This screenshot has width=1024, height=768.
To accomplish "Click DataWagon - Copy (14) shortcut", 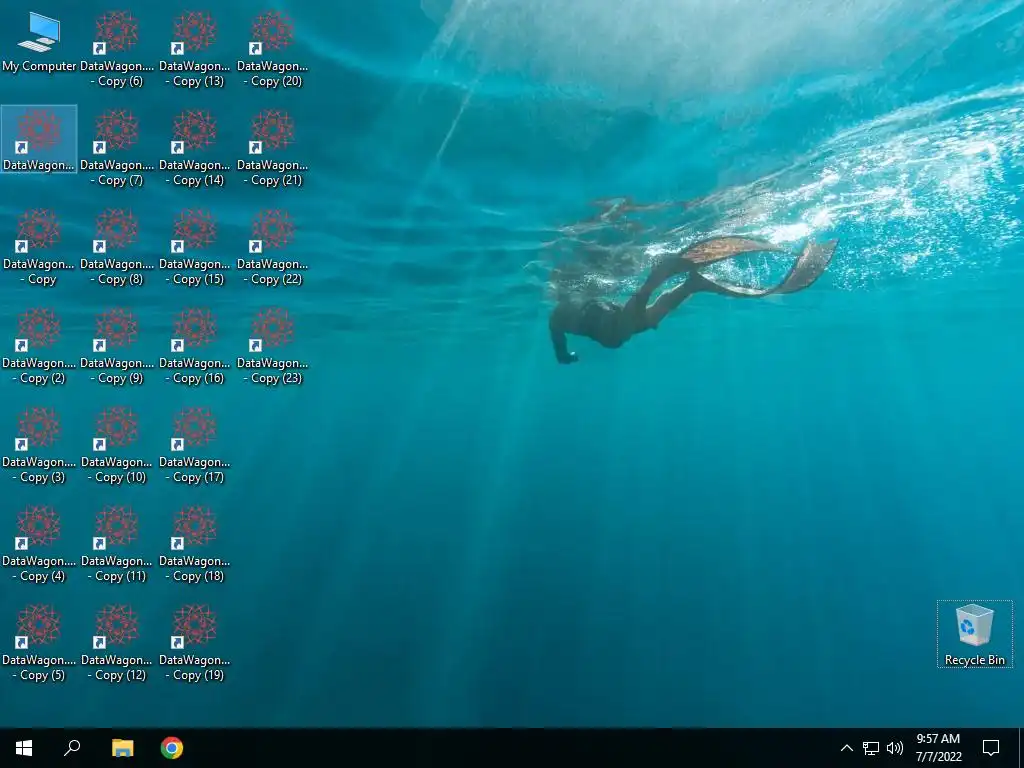I will click(195, 149).
